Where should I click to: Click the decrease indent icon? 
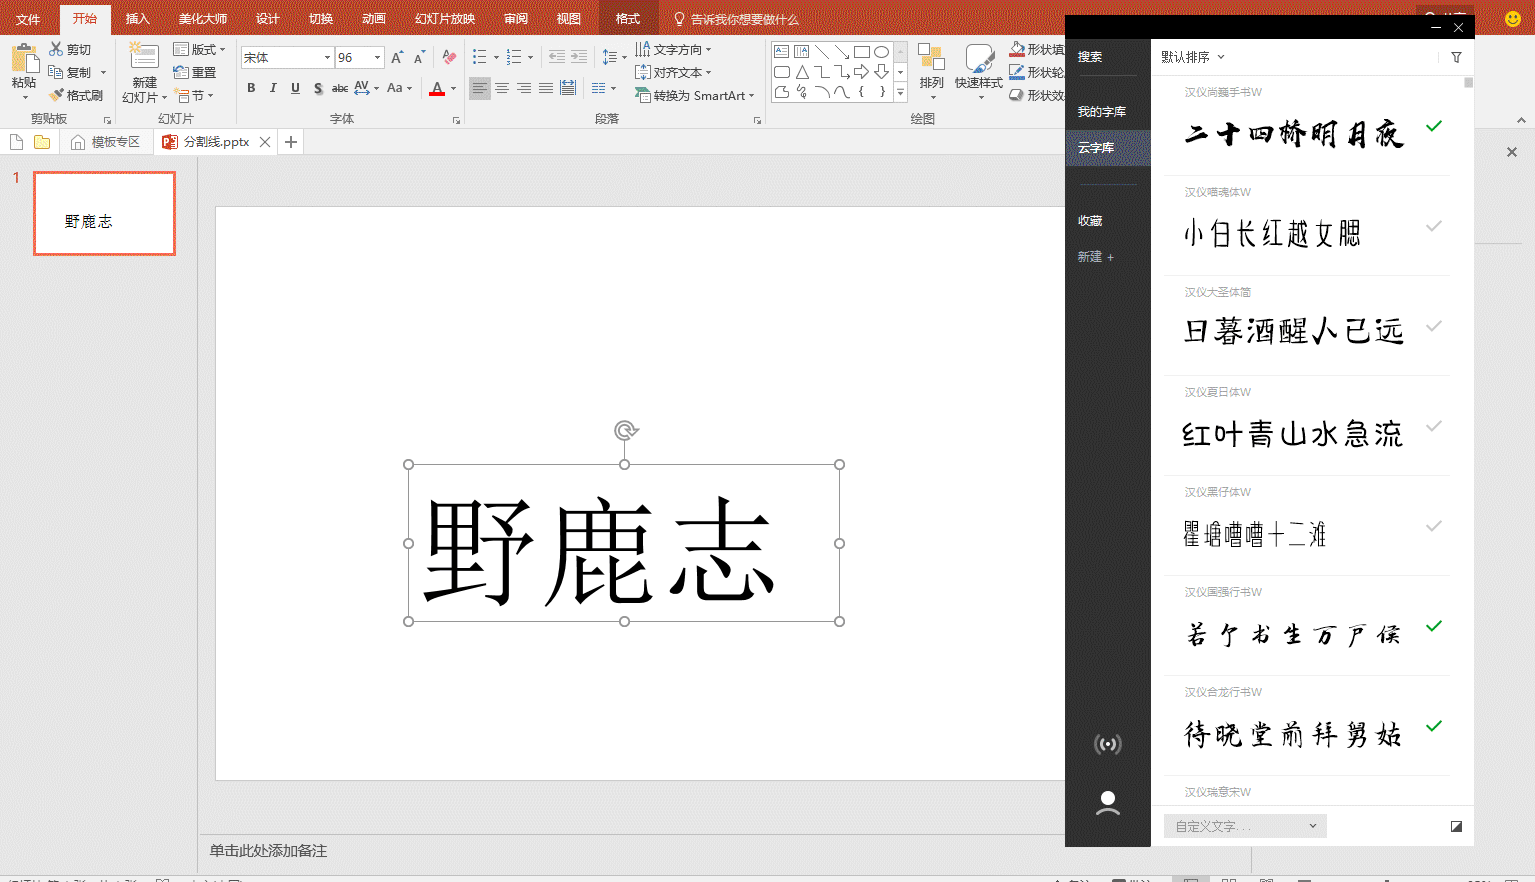tap(557, 57)
